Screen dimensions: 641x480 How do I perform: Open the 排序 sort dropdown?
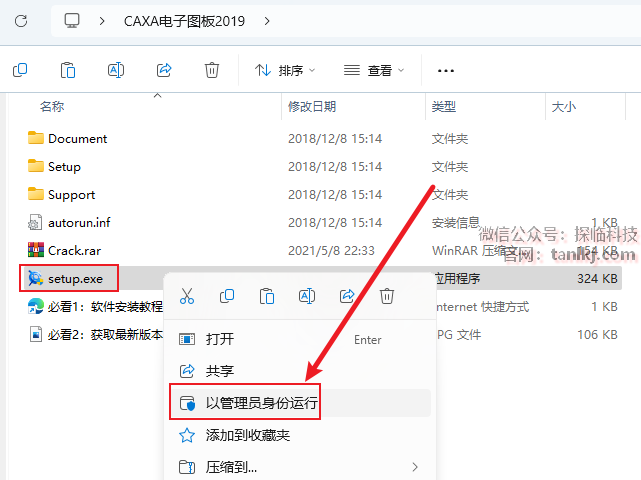285,70
